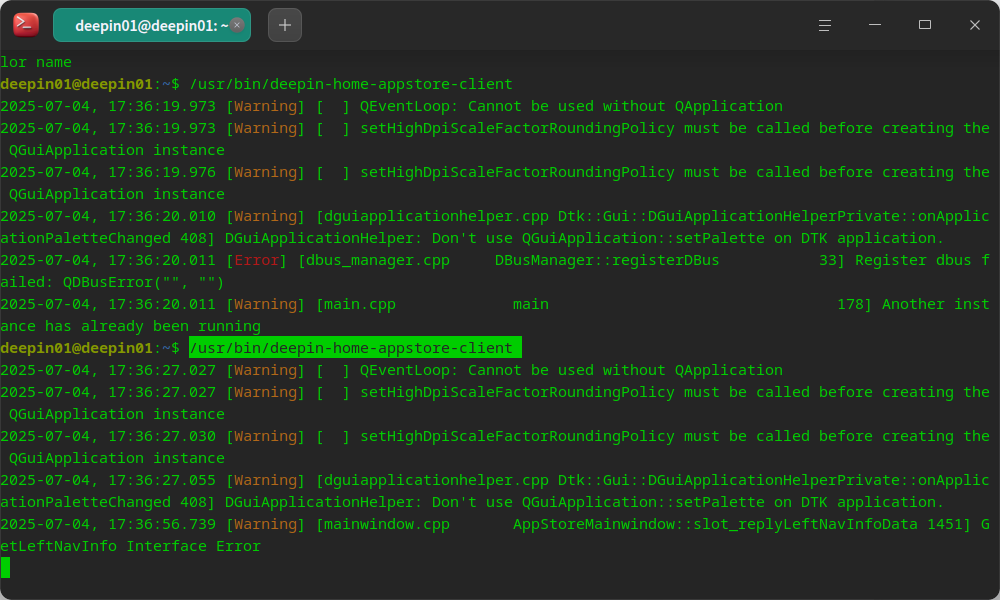Close the deepin01@deepin01 tab
Screen dimensions: 1000x600
click(x=237, y=25)
